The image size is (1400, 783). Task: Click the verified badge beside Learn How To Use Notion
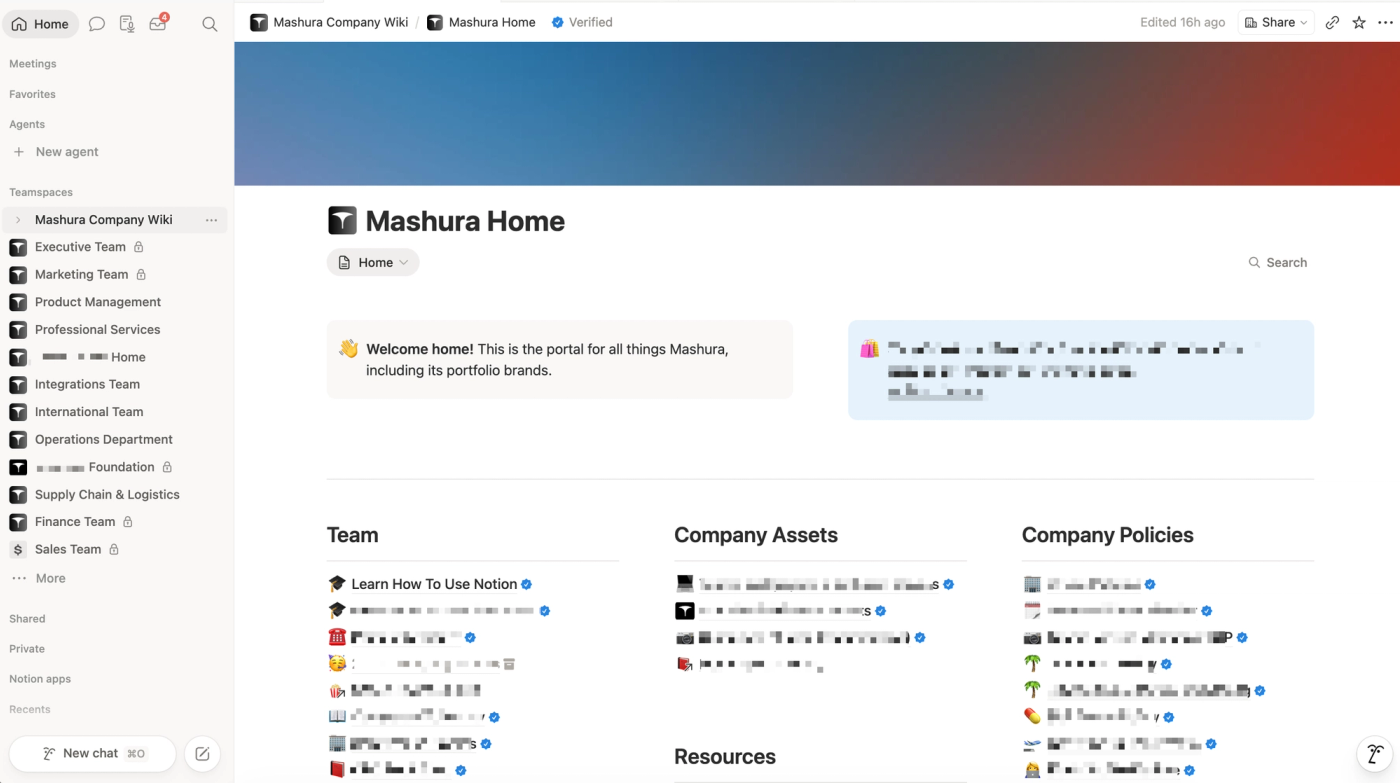pyautogui.click(x=527, y=584)
